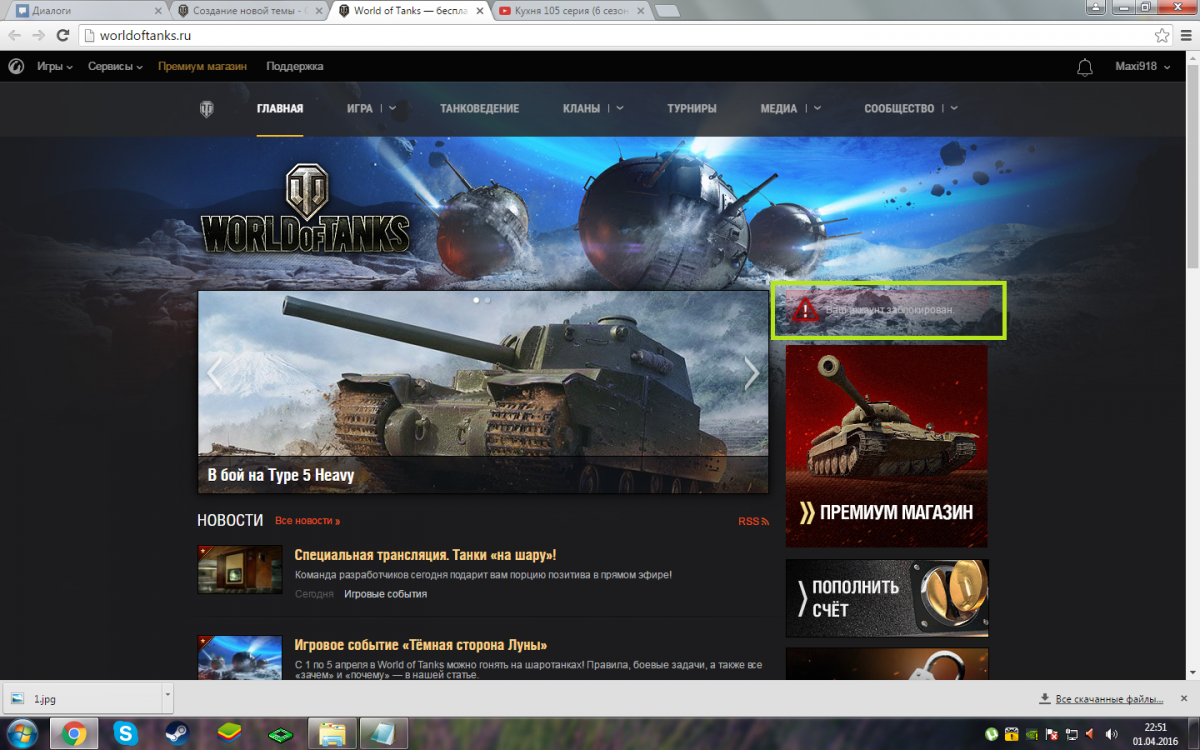Show next banner slide with right arrow
1200x750 pixels.
click(x=752, y=373)
